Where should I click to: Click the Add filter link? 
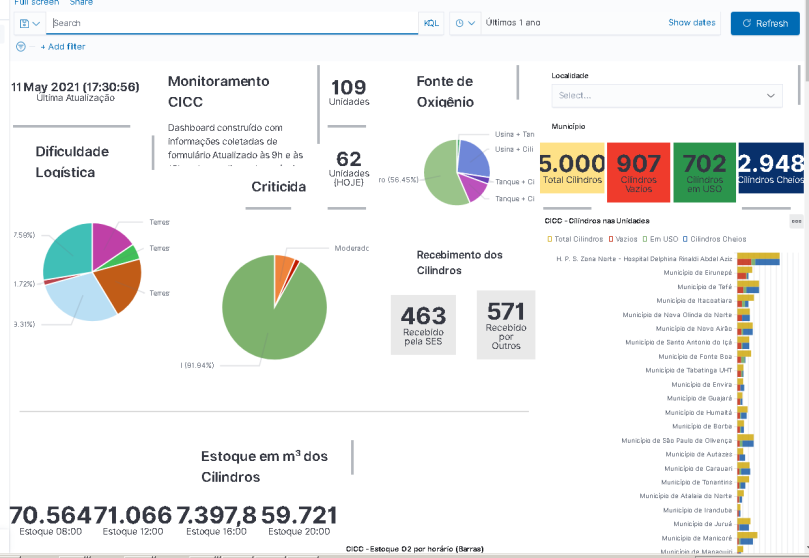[x=63, y=46]
